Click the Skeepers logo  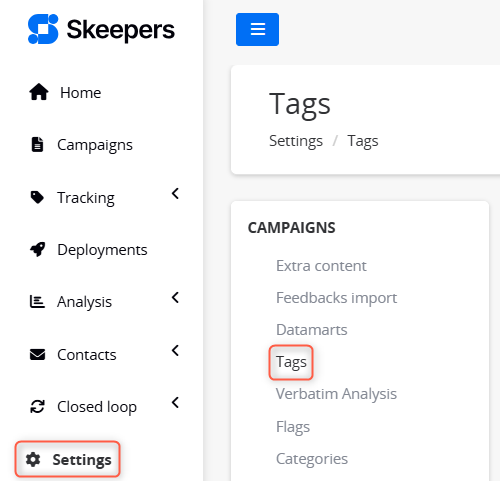101,29
